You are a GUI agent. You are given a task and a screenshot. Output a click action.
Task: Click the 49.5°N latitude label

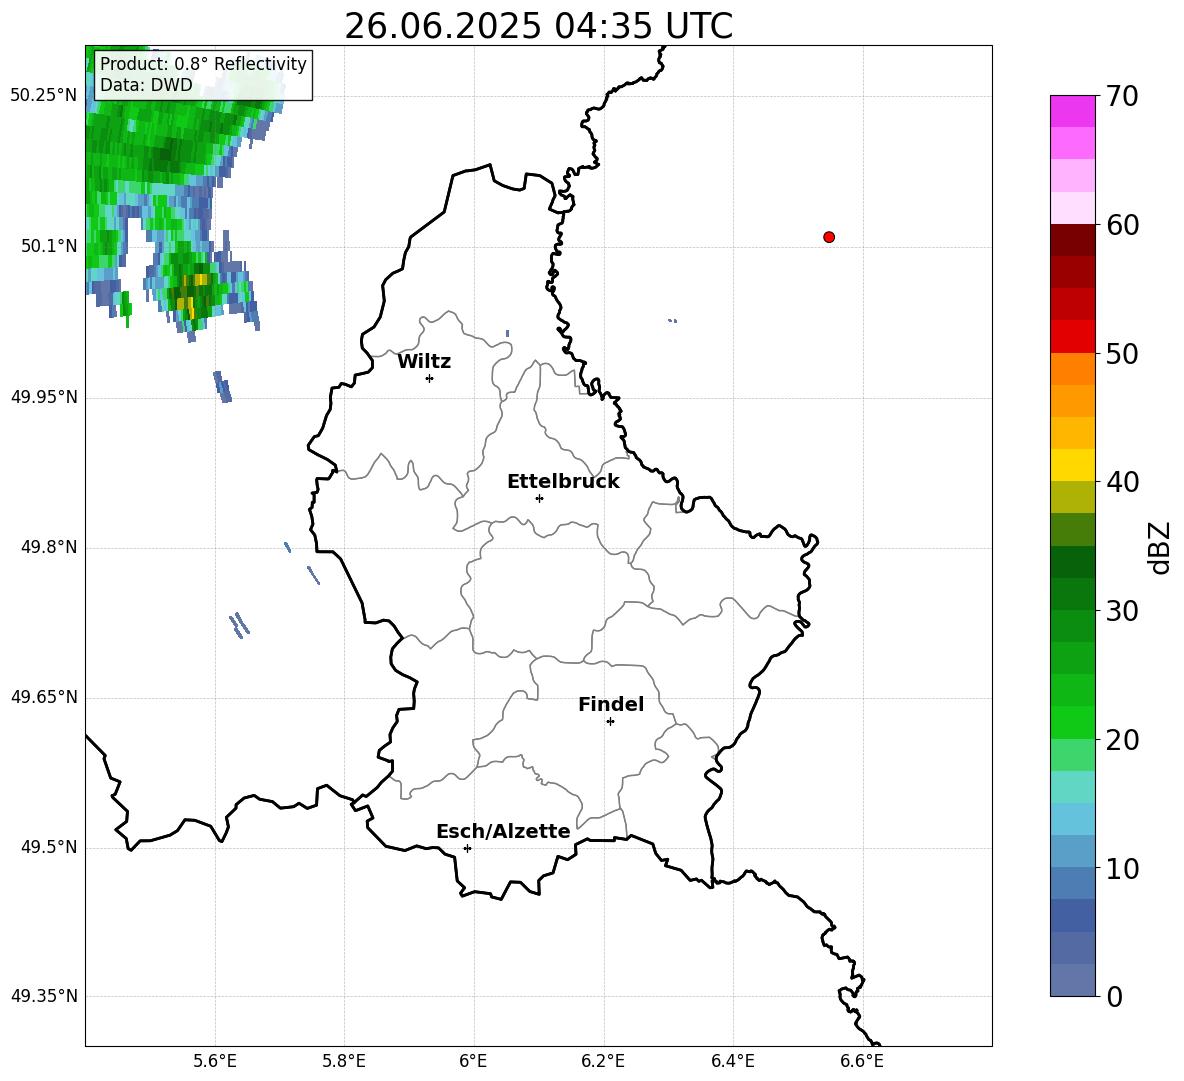click(49, 847)
